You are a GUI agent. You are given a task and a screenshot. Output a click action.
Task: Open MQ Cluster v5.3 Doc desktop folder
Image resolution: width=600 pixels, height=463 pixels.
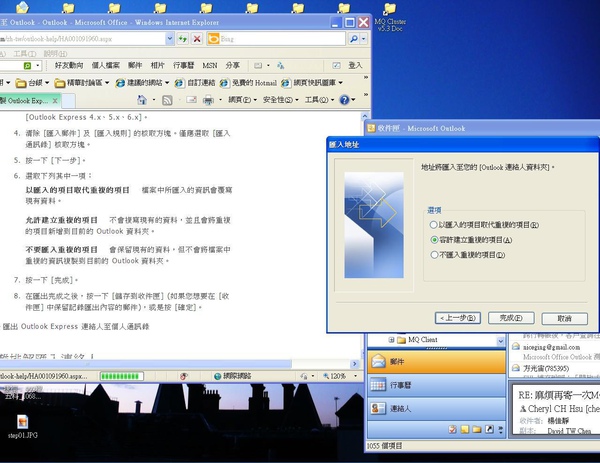pyautogui.click(x=390, y=17)
